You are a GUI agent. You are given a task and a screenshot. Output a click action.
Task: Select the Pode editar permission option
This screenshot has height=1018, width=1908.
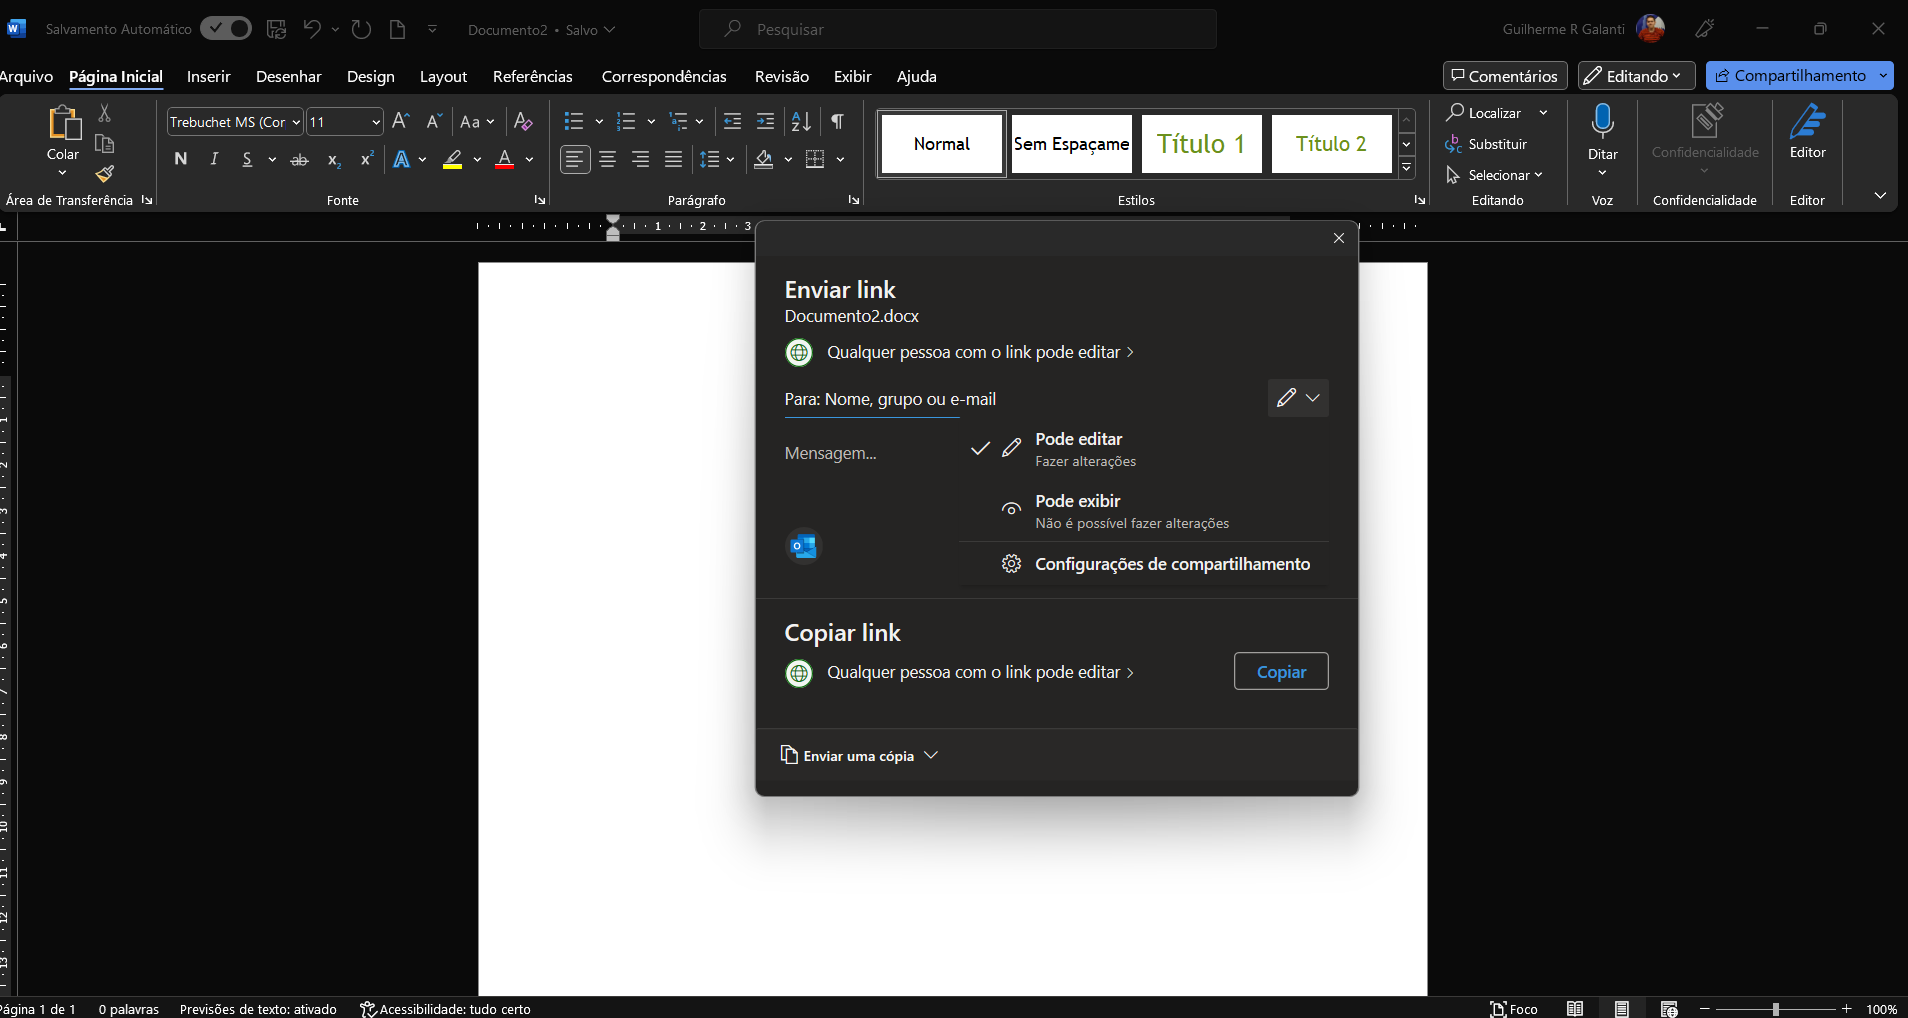tap(1144, 449)
